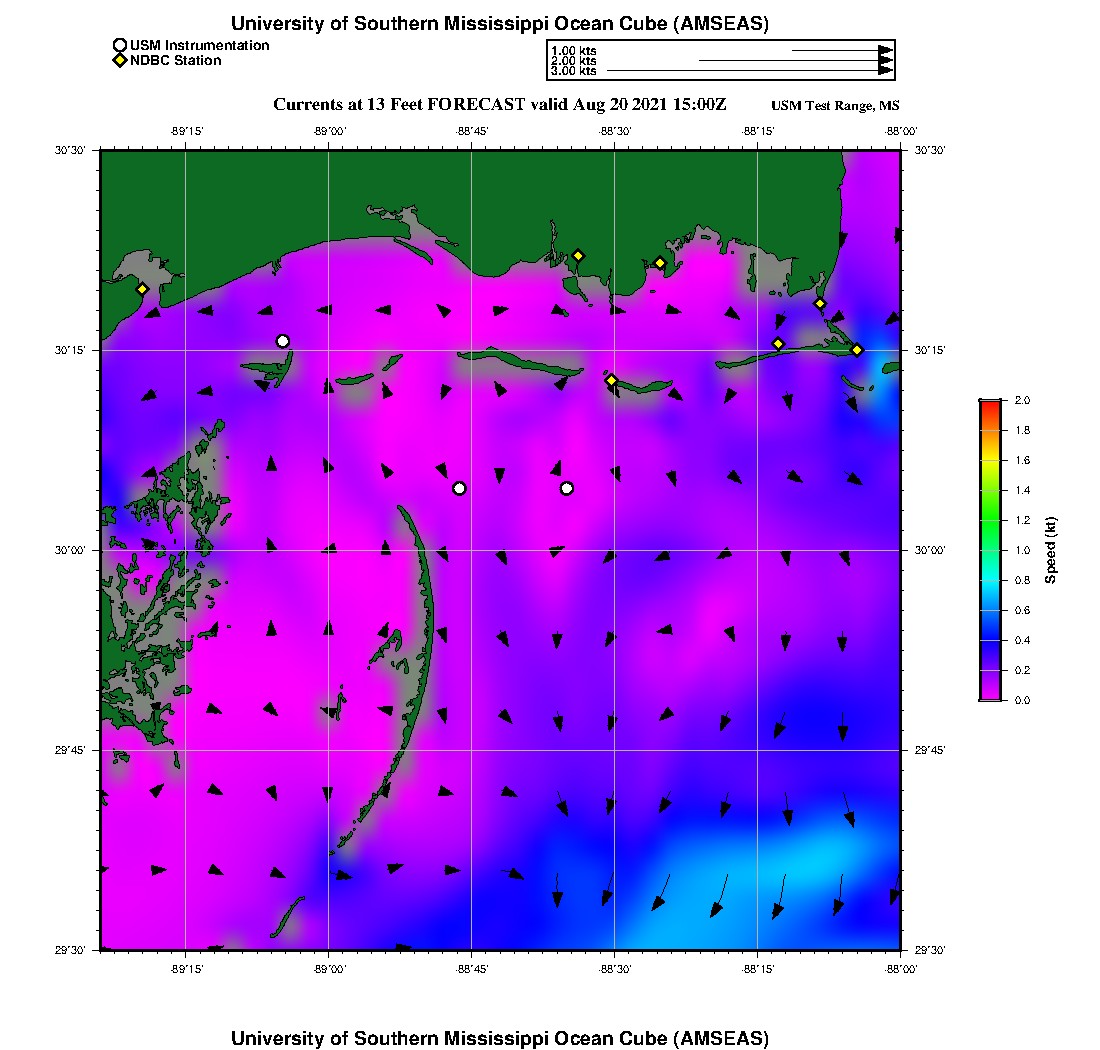Click the top Ocean Cube (AMSEAS) heading

[500, 24]
